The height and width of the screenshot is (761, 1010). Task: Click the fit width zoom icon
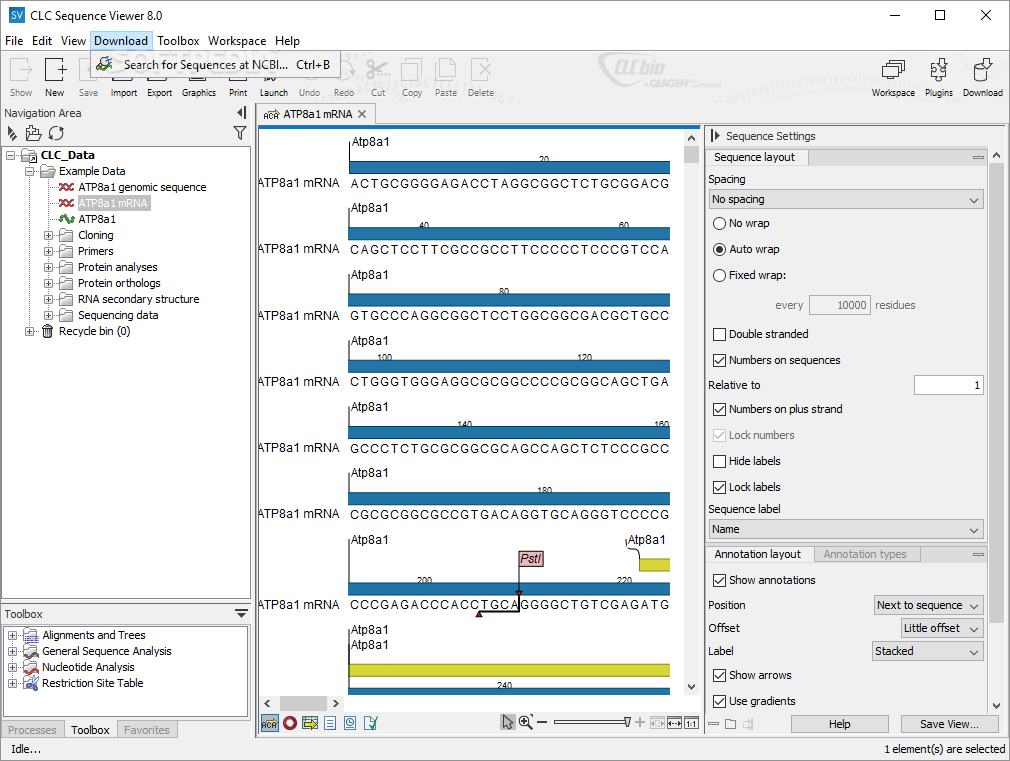point(674,723)
